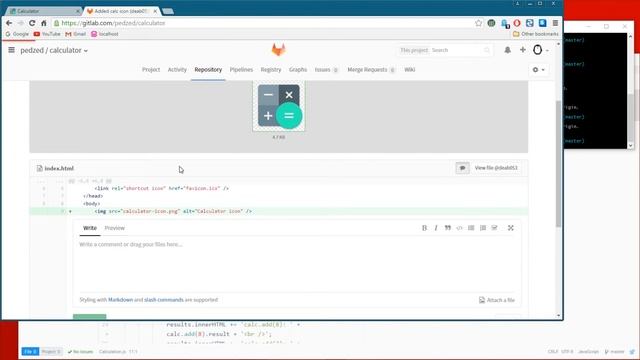Open the Pipelines tab
This screenshot has height=360, width=640.
241,70
